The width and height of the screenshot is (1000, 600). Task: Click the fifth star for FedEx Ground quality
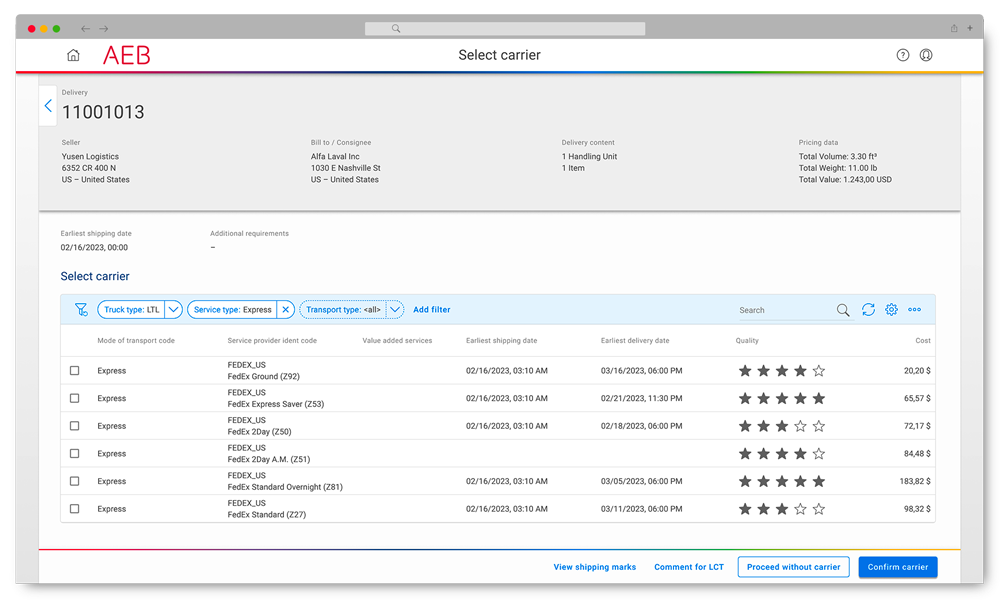pos(818,370)
